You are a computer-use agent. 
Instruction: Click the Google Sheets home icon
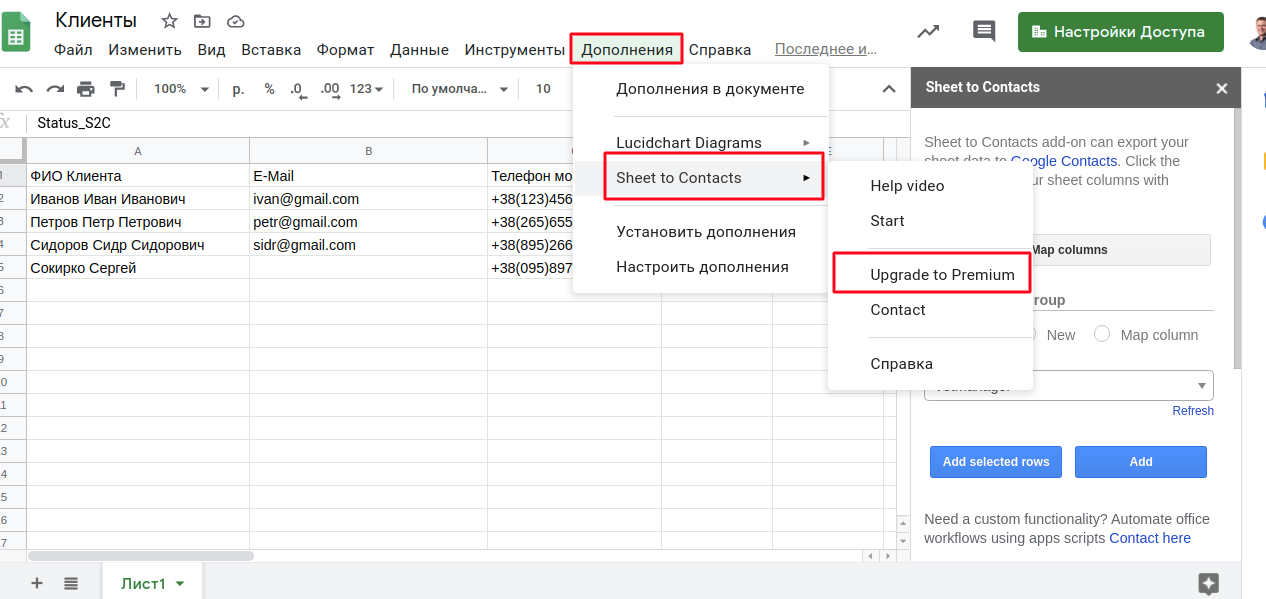(x=16, y=33)
